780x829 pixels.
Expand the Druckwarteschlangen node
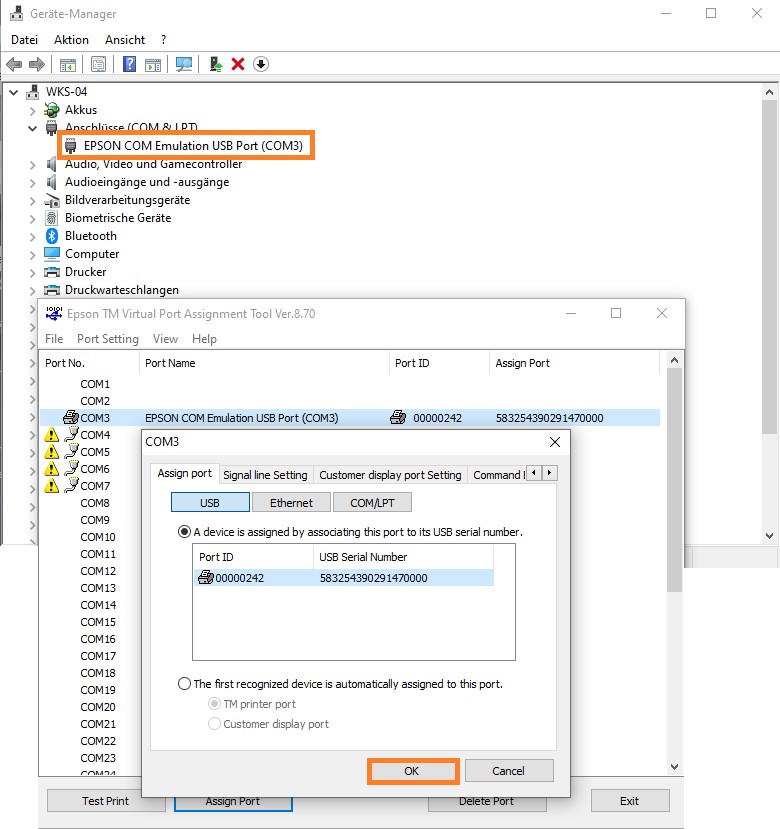click(x=33, y=291)
